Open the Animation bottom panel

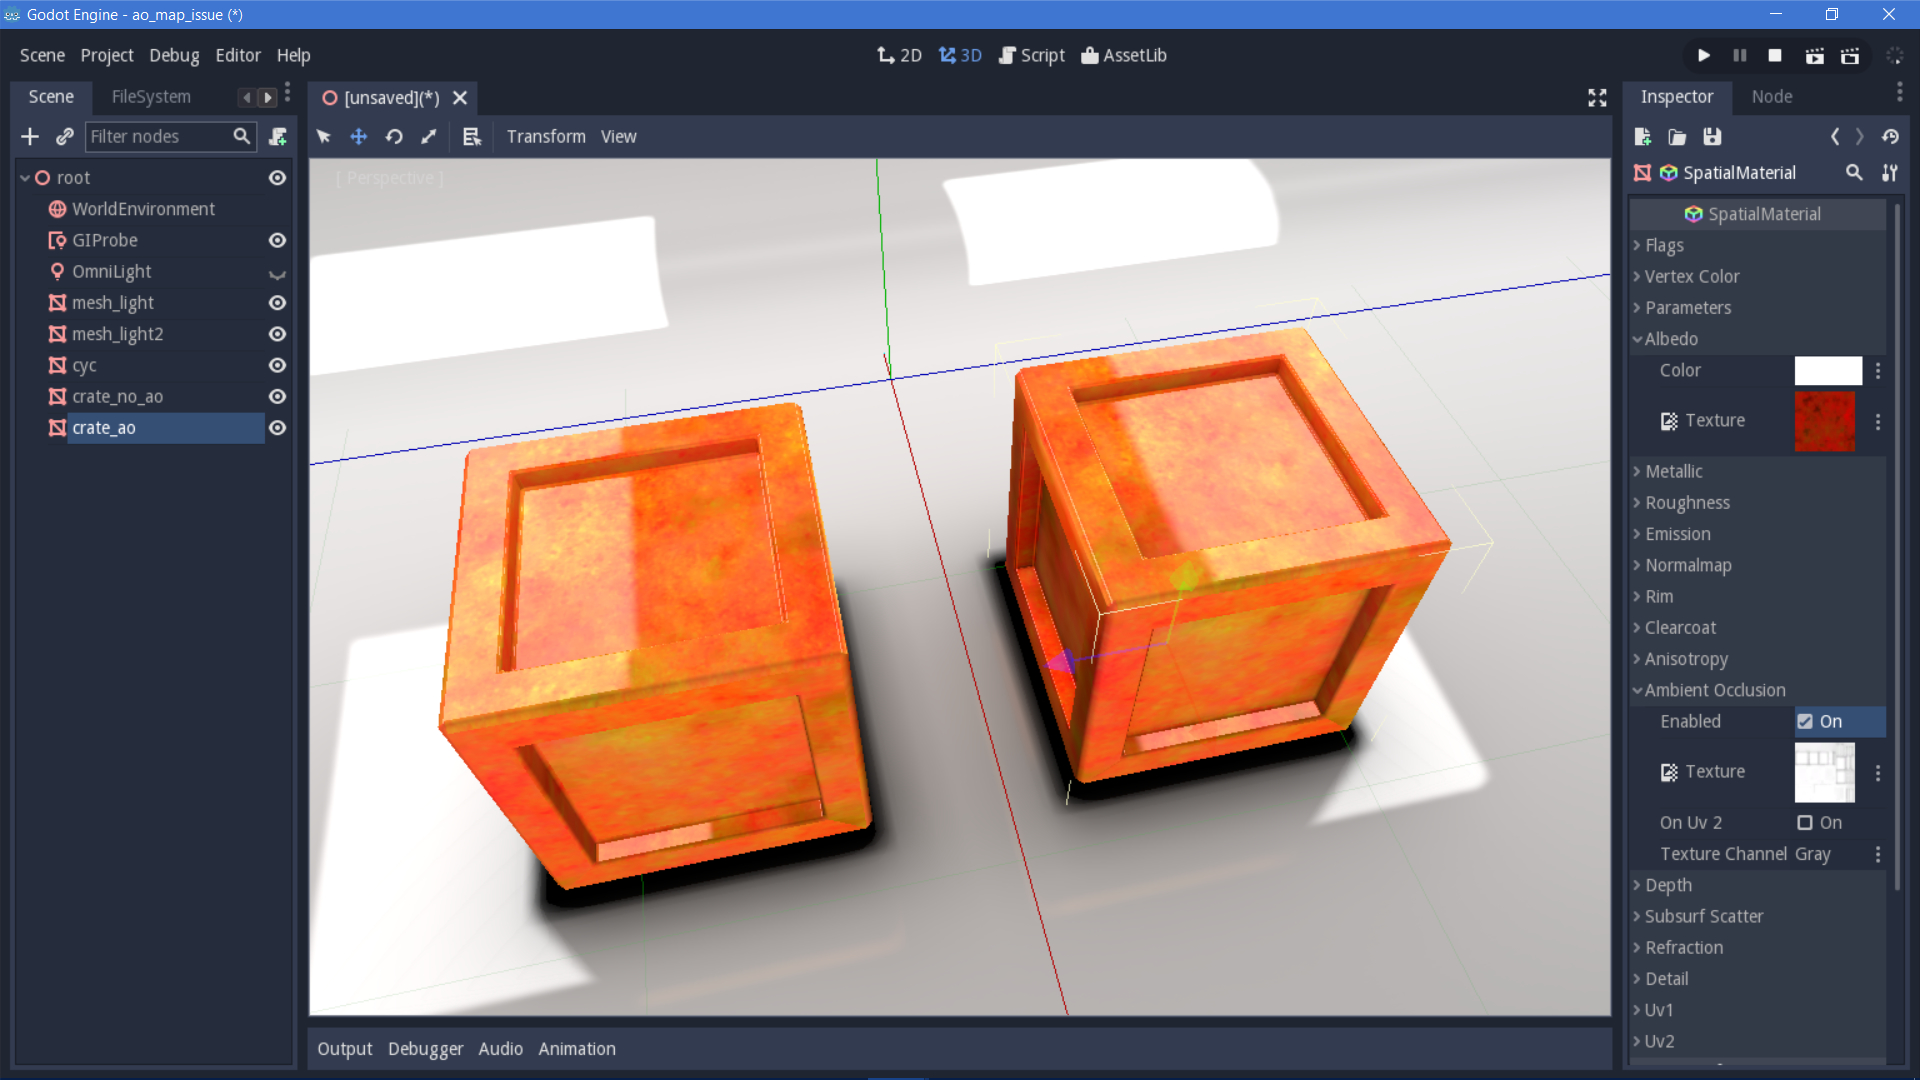tap(576, 1048)
